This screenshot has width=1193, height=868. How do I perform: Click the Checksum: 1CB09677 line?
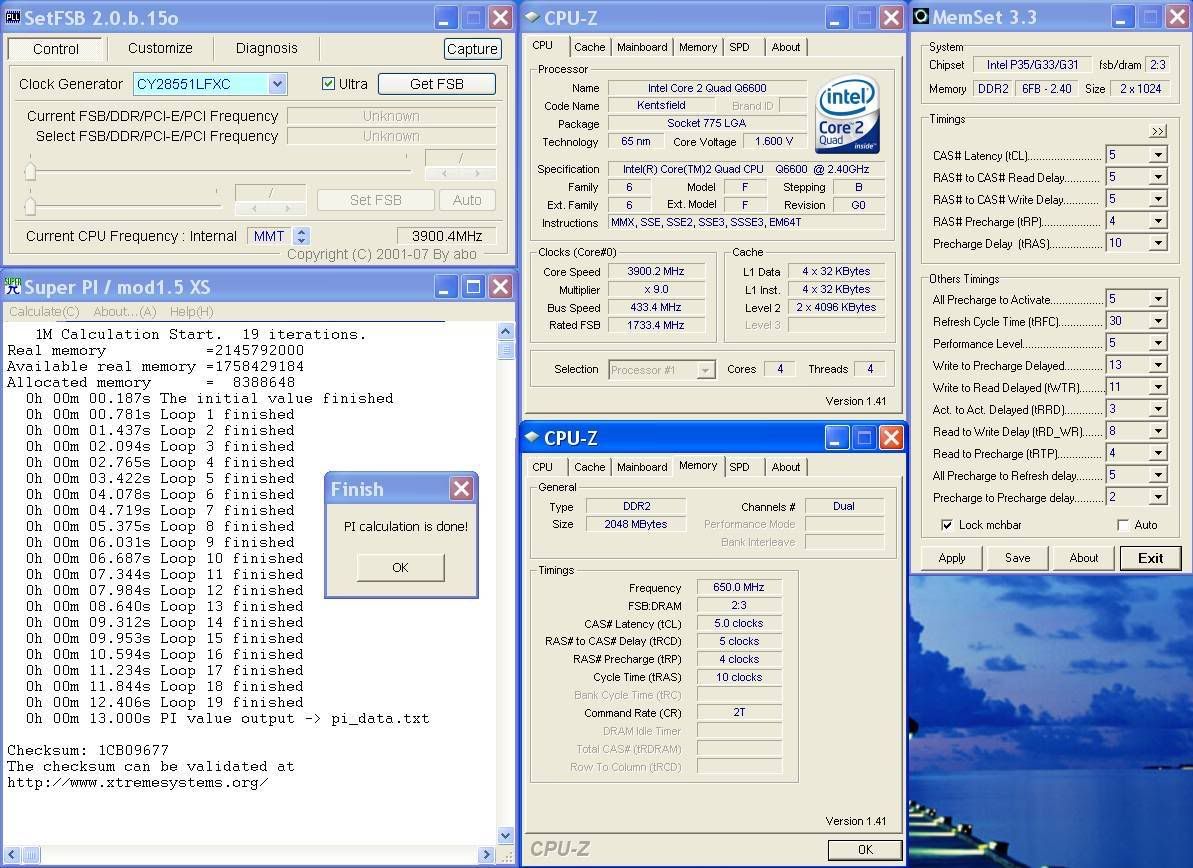pos(88,750)
